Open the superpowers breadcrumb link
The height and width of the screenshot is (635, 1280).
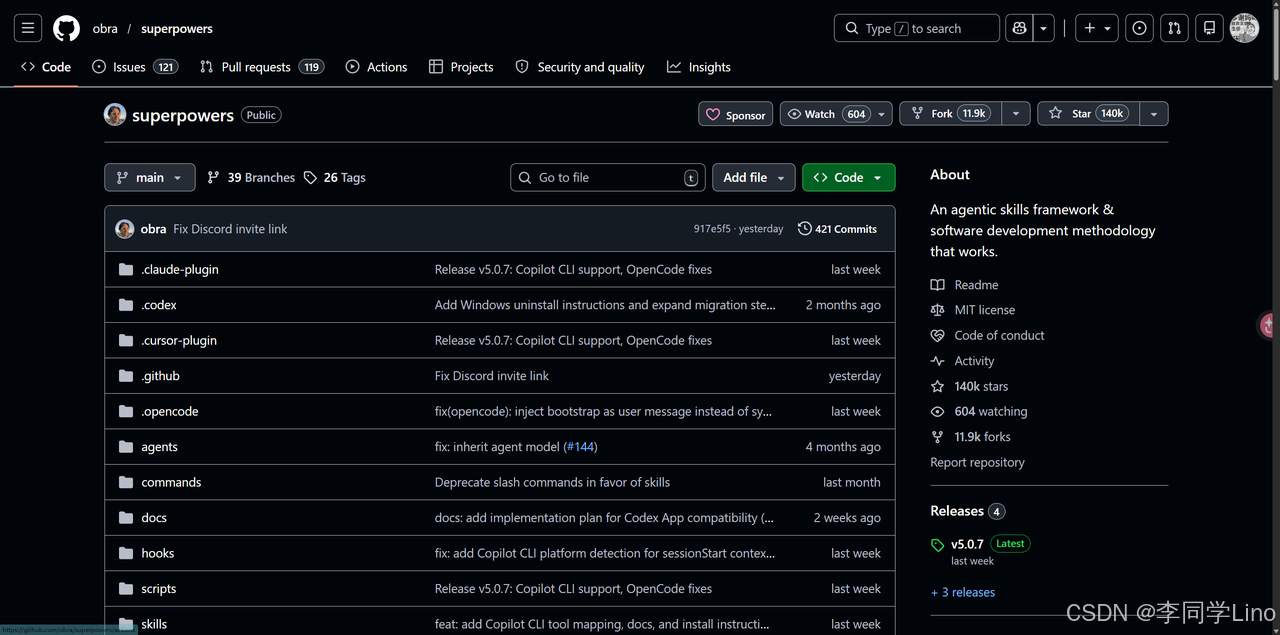point(177,29)
